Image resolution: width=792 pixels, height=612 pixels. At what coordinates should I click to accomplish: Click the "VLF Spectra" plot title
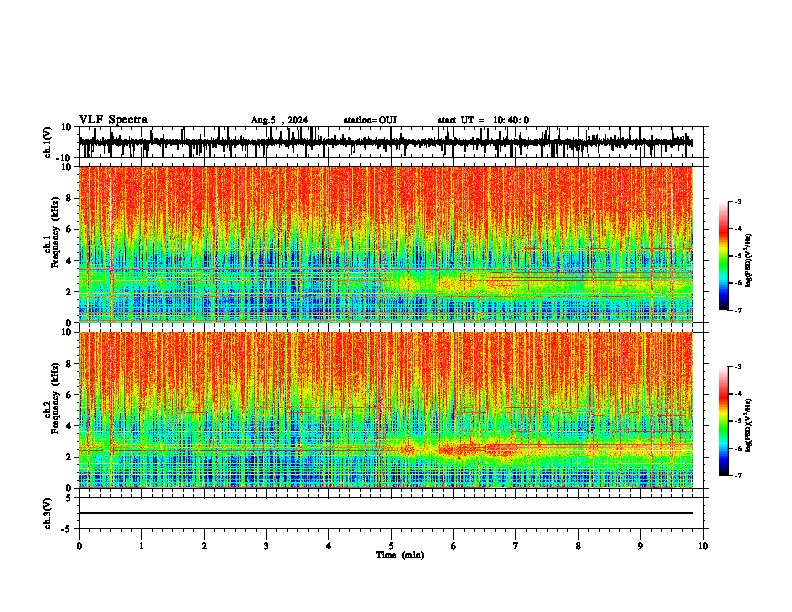(x=113, y=120)
